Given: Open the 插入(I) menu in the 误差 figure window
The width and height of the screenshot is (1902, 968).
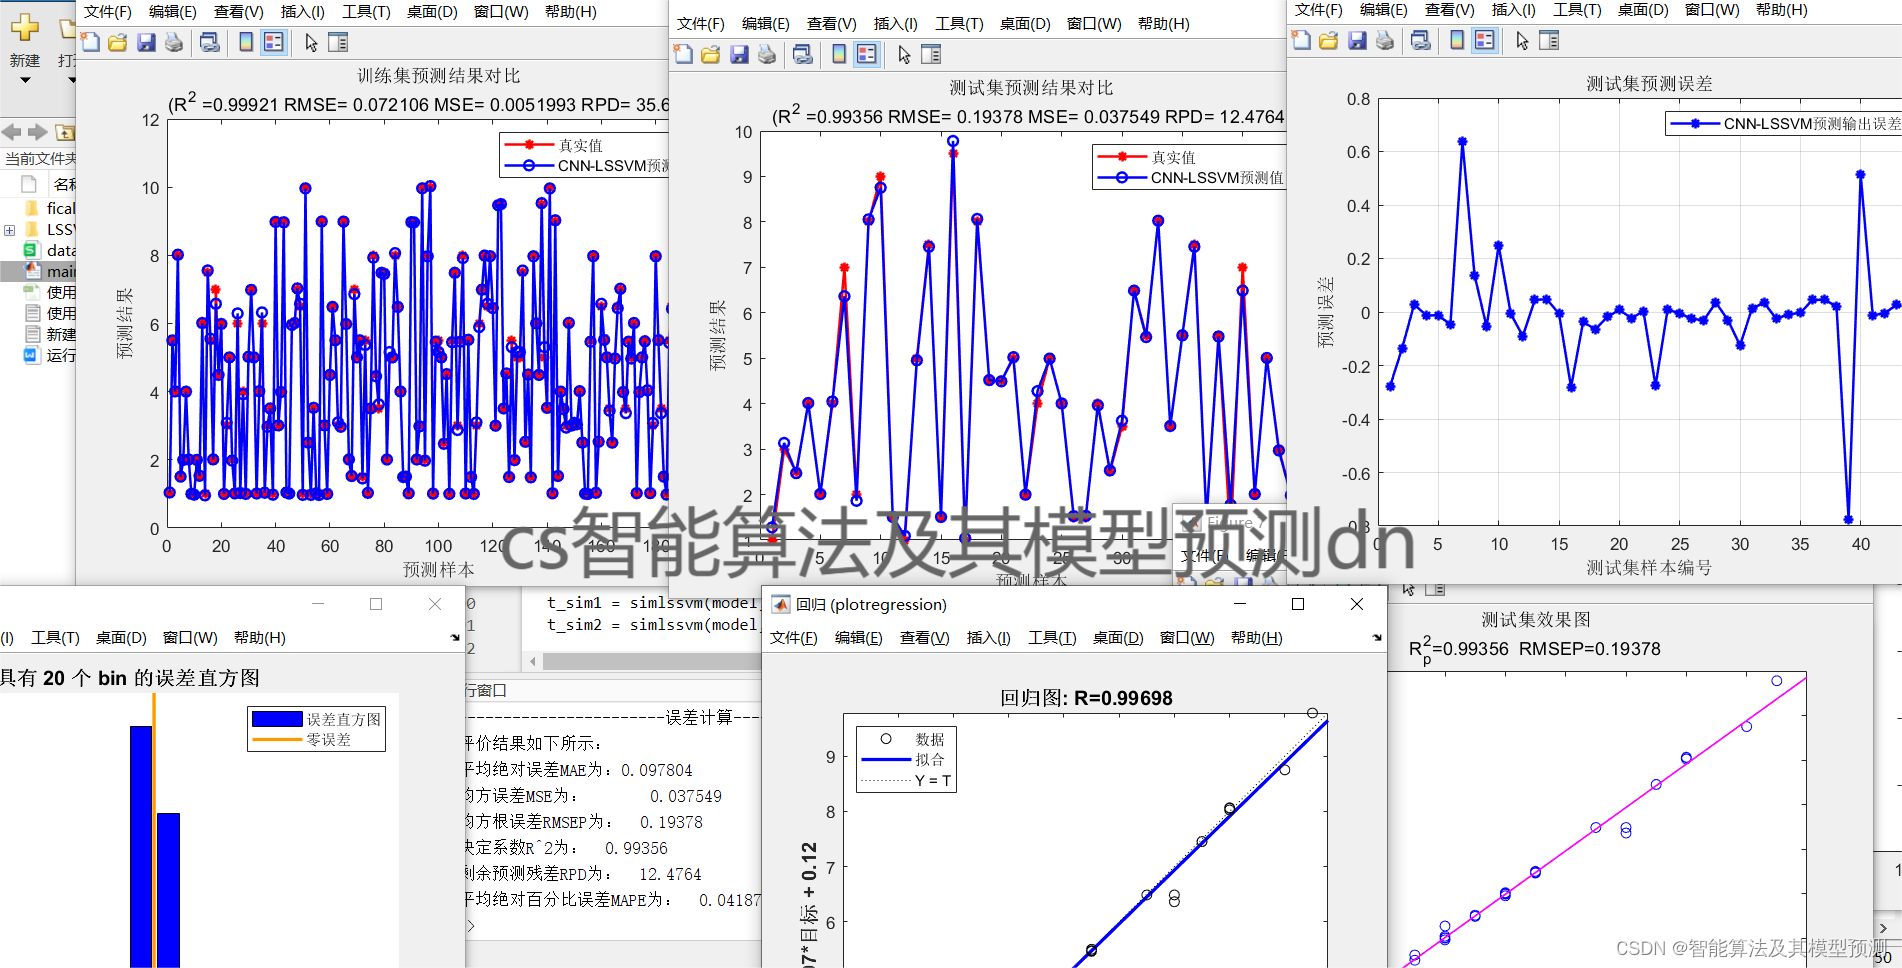Looking at the screenshot, I should pos(1513,10).
